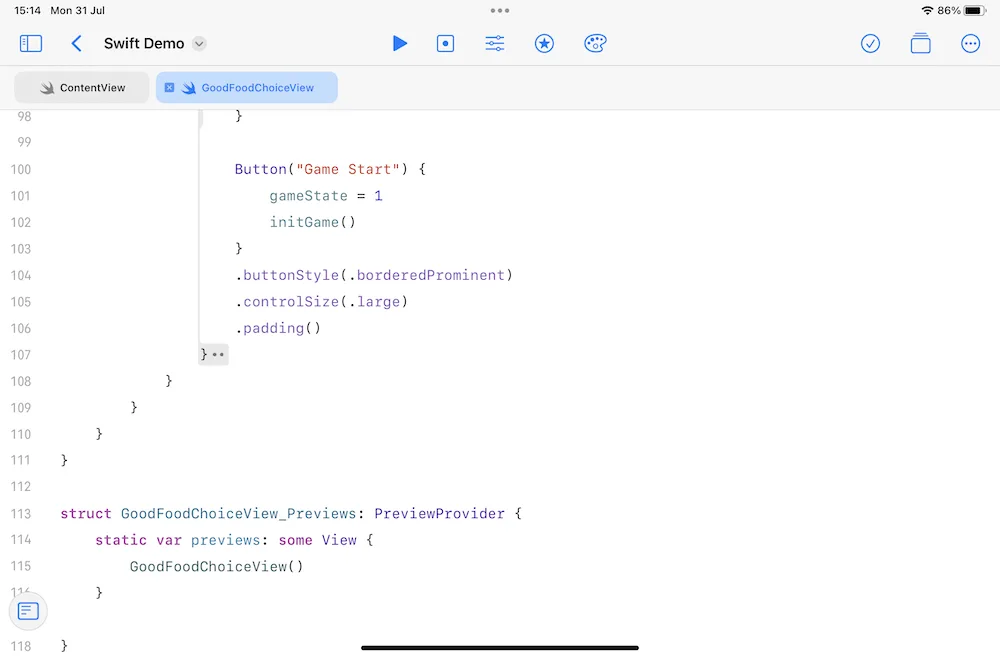Click the .controlSize(.large) line
The height and width of the screenshot is (657, 1000).
click(321, 302)
